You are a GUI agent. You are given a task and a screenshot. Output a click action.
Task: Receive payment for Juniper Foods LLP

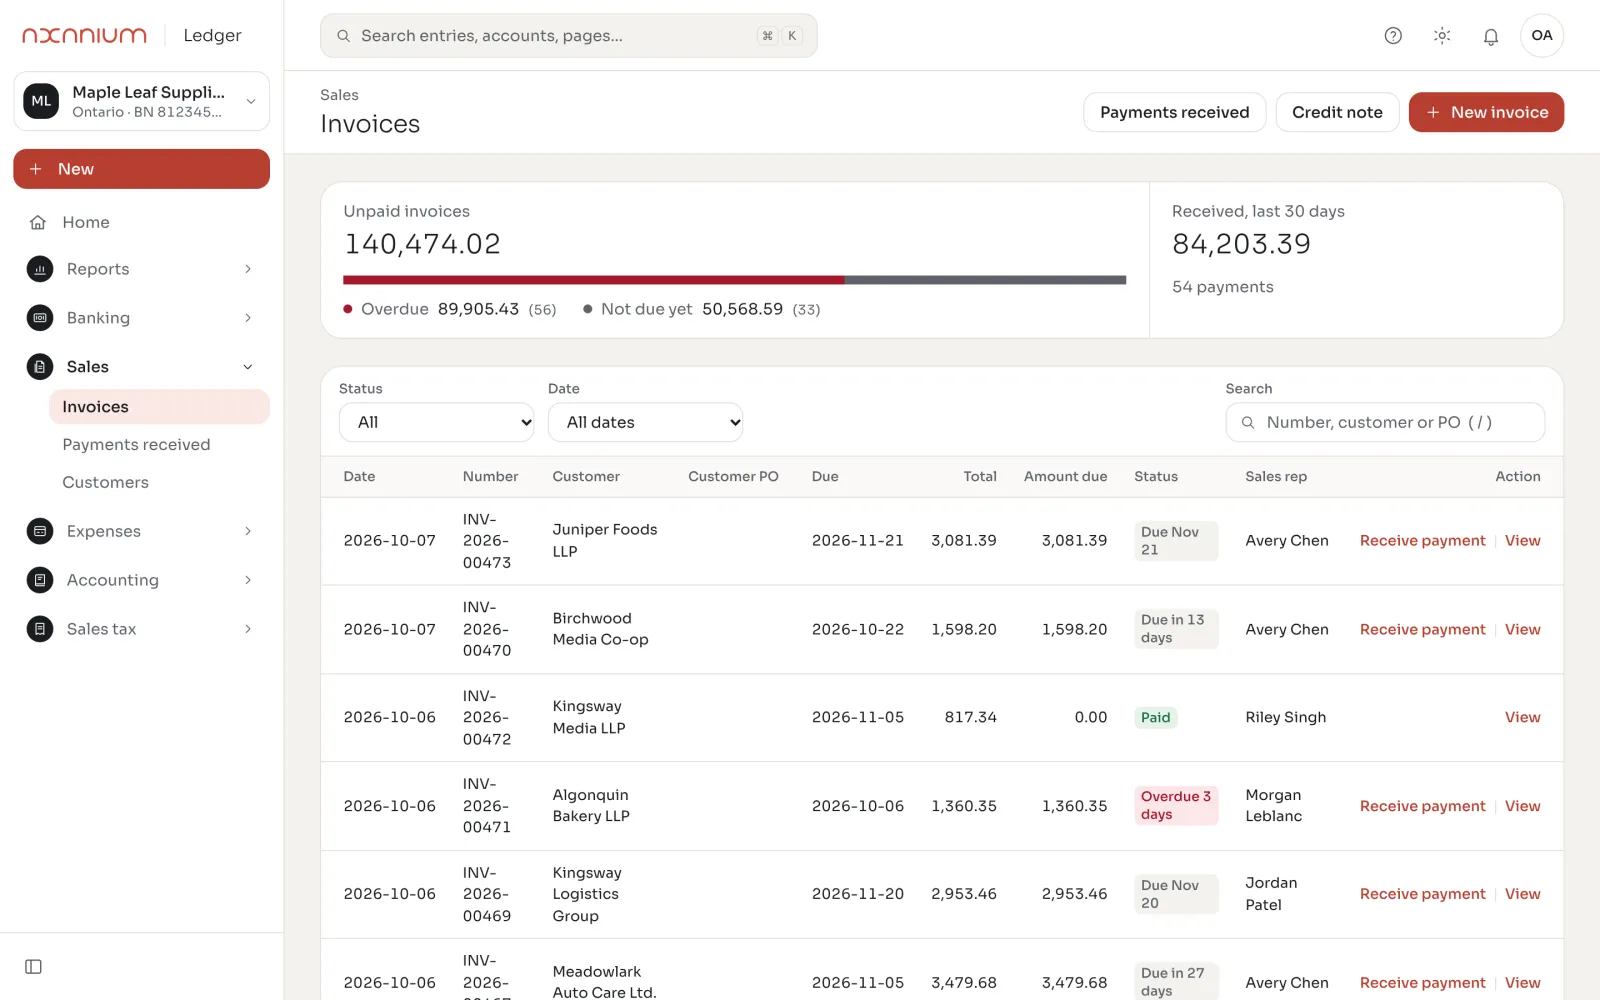[x=1422, y=541]
